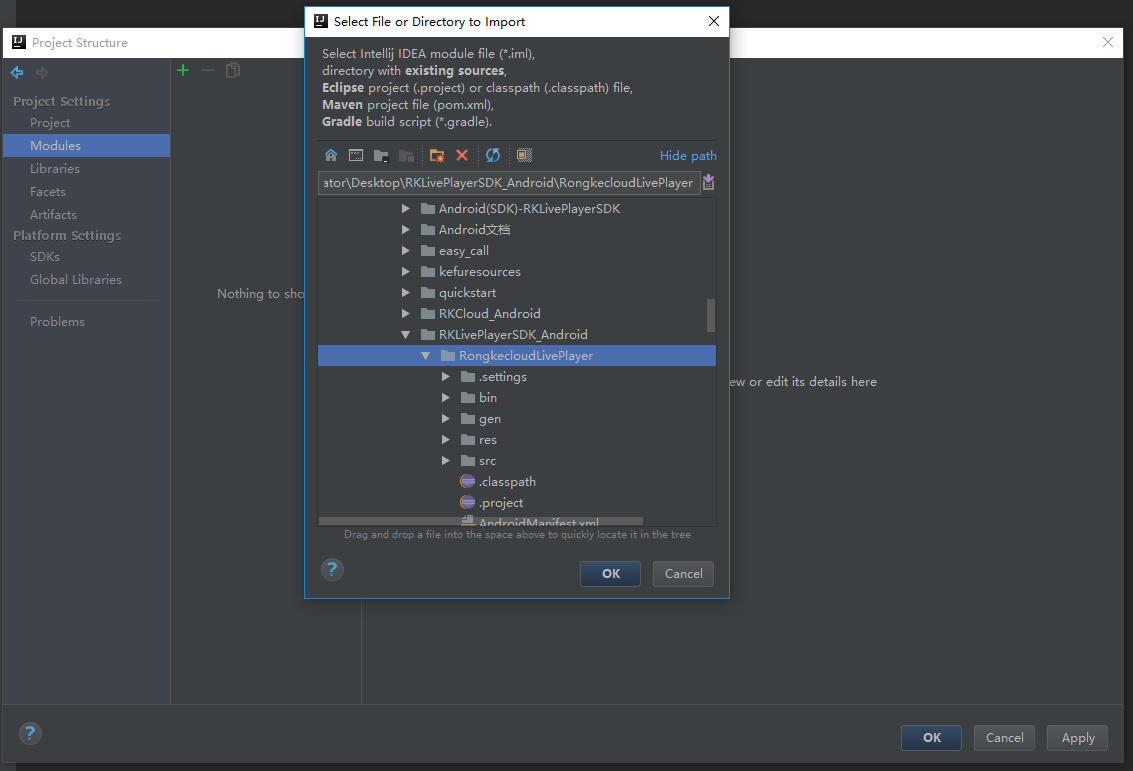The height and width of the screenshot is (771, 1133).
Task: Expand the gen folder arrow
Action: 446,418
